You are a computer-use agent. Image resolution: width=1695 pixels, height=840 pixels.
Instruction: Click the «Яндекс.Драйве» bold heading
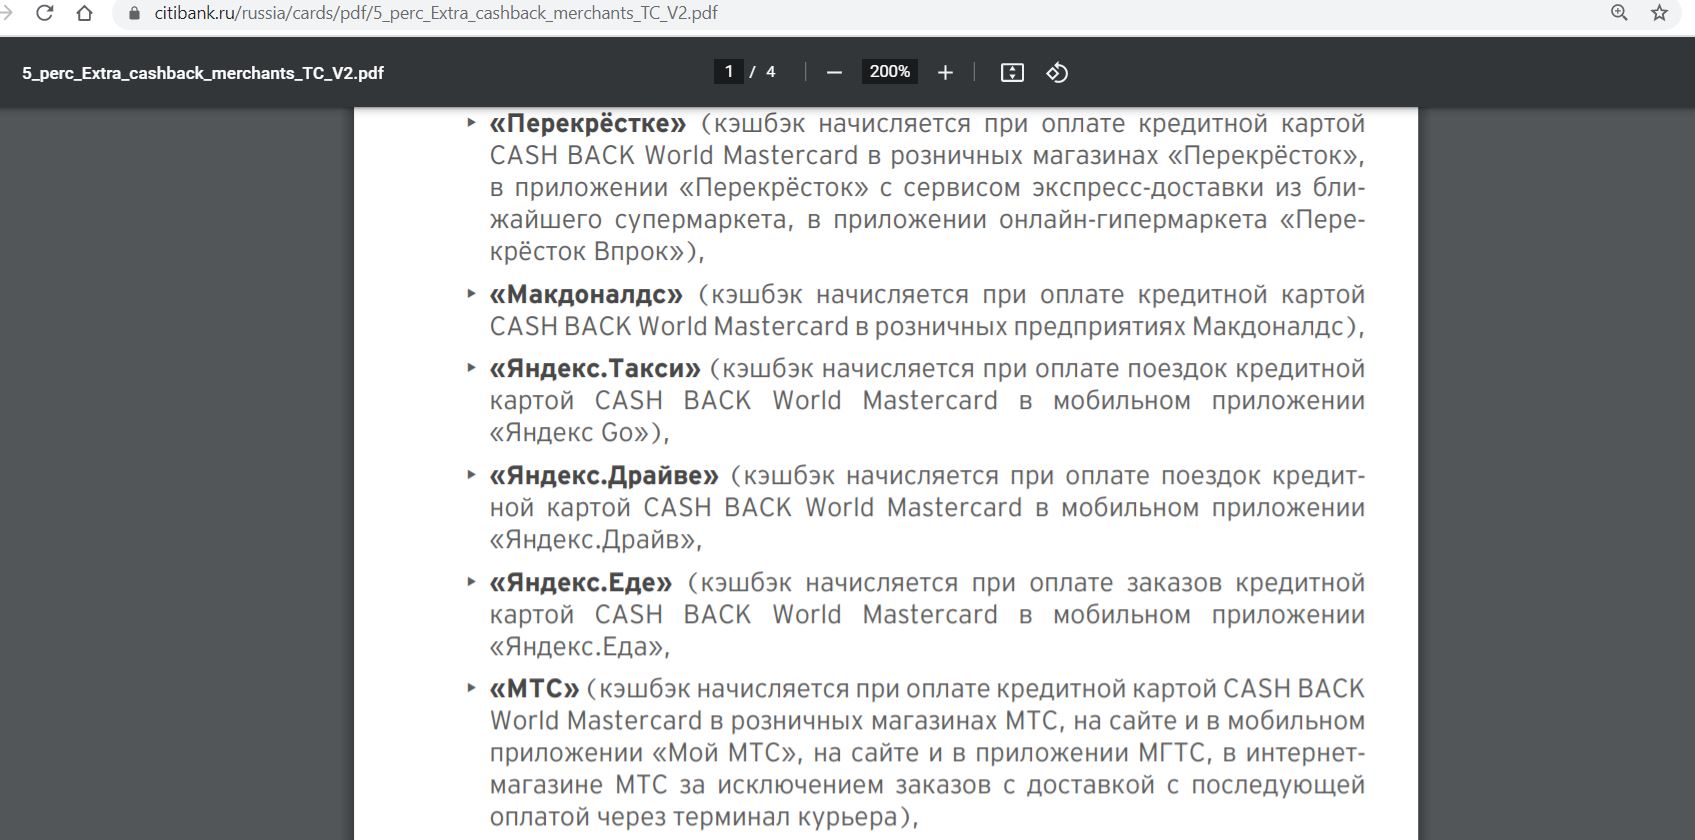604,475
